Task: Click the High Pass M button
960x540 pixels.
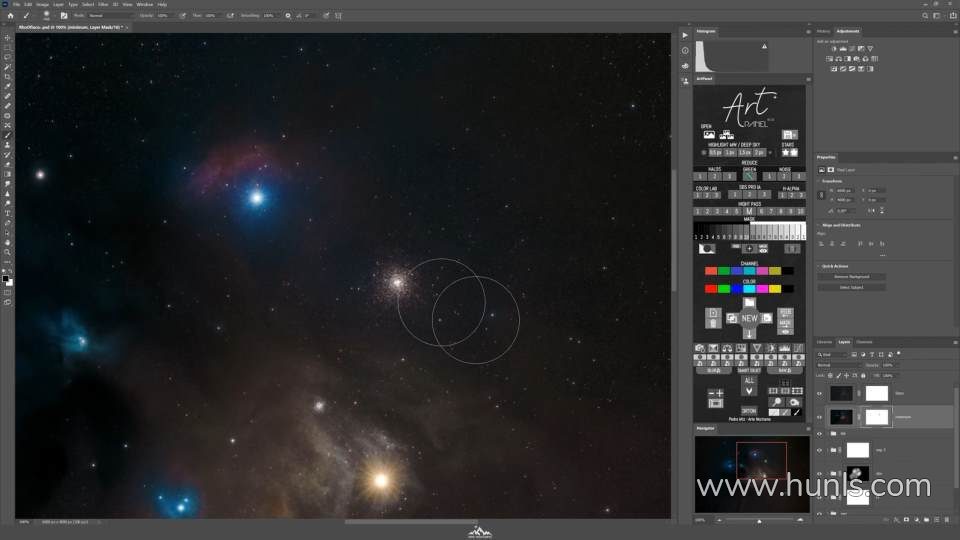Action: click(749, 211)
